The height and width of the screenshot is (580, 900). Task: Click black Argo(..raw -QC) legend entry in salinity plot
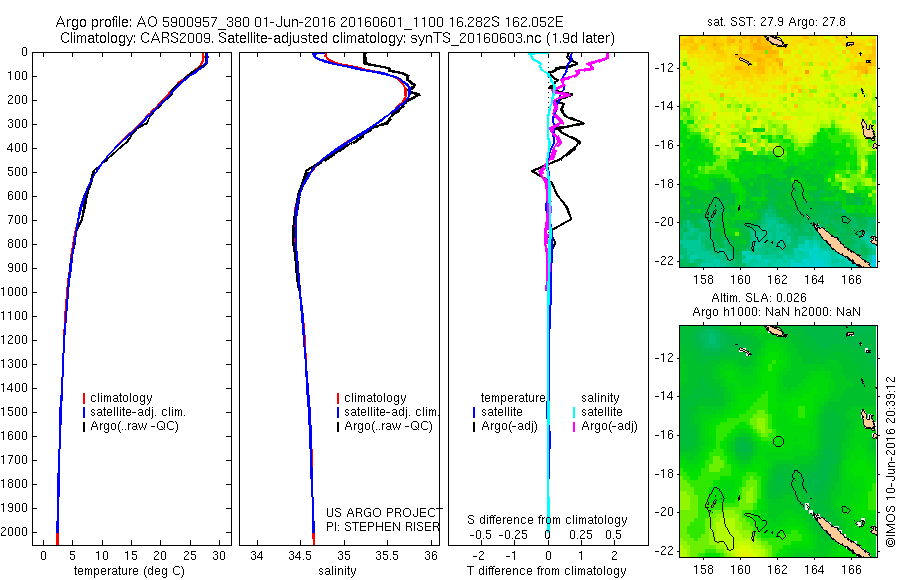pyautogui.click(x=385, y=426)
